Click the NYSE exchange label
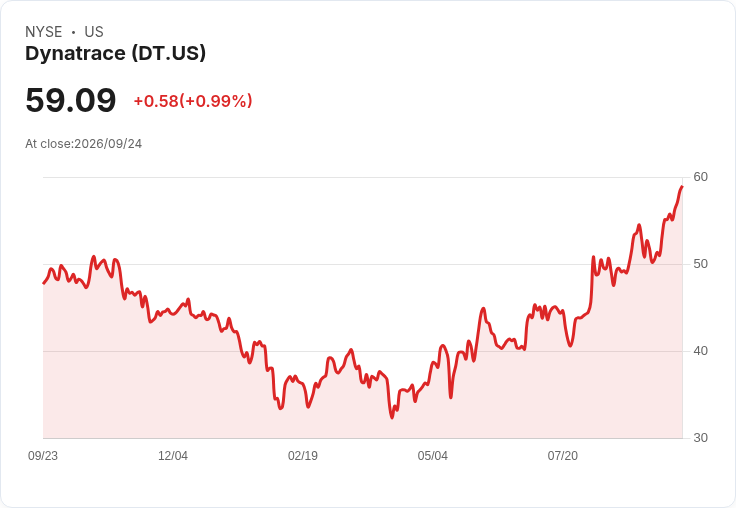Image resolution: width=736 pixels, height=508 pixels. (44, 31)
